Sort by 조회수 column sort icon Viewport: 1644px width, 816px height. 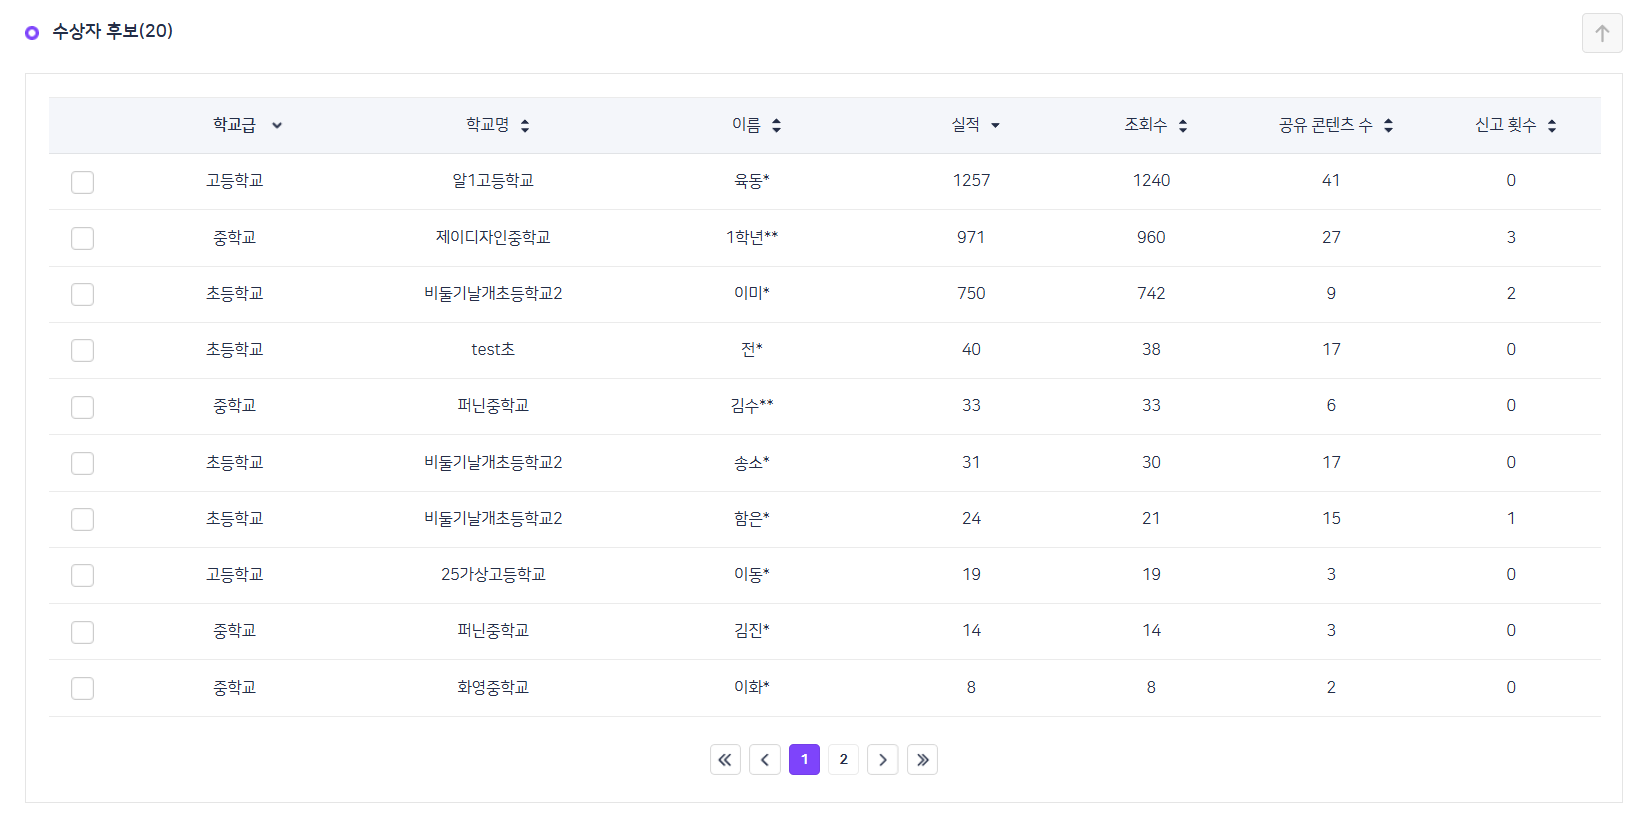(x=1183, y=126)
